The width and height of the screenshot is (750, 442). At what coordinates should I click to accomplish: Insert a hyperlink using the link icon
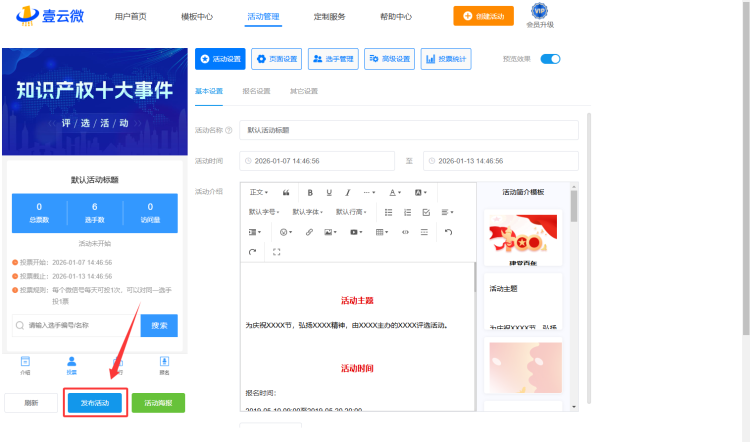(x=309, y=232)
